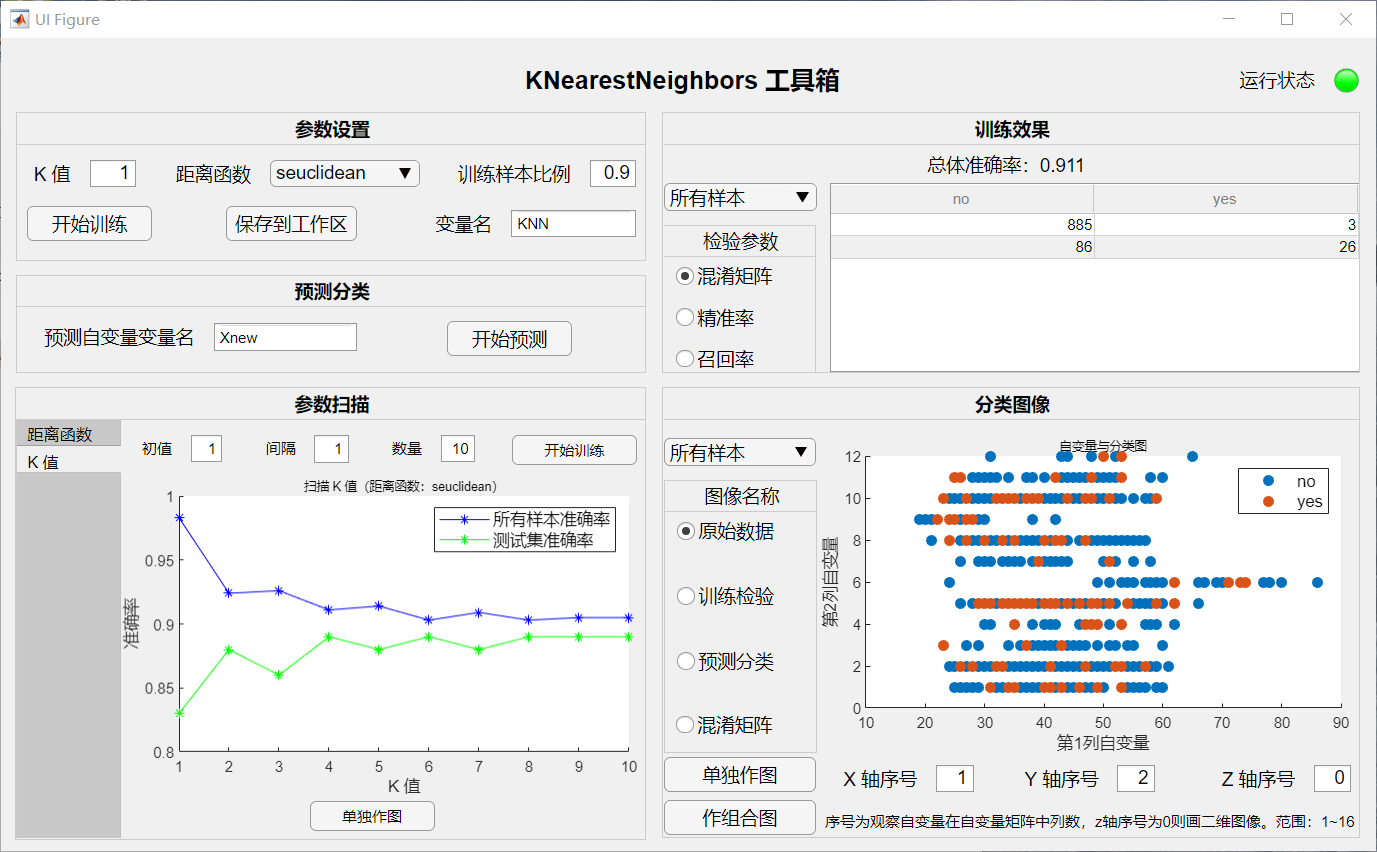Click the 训练样本比例 field showing 0.9
The width and height of the screenshot is (1377, 852).
coord(613,173)
